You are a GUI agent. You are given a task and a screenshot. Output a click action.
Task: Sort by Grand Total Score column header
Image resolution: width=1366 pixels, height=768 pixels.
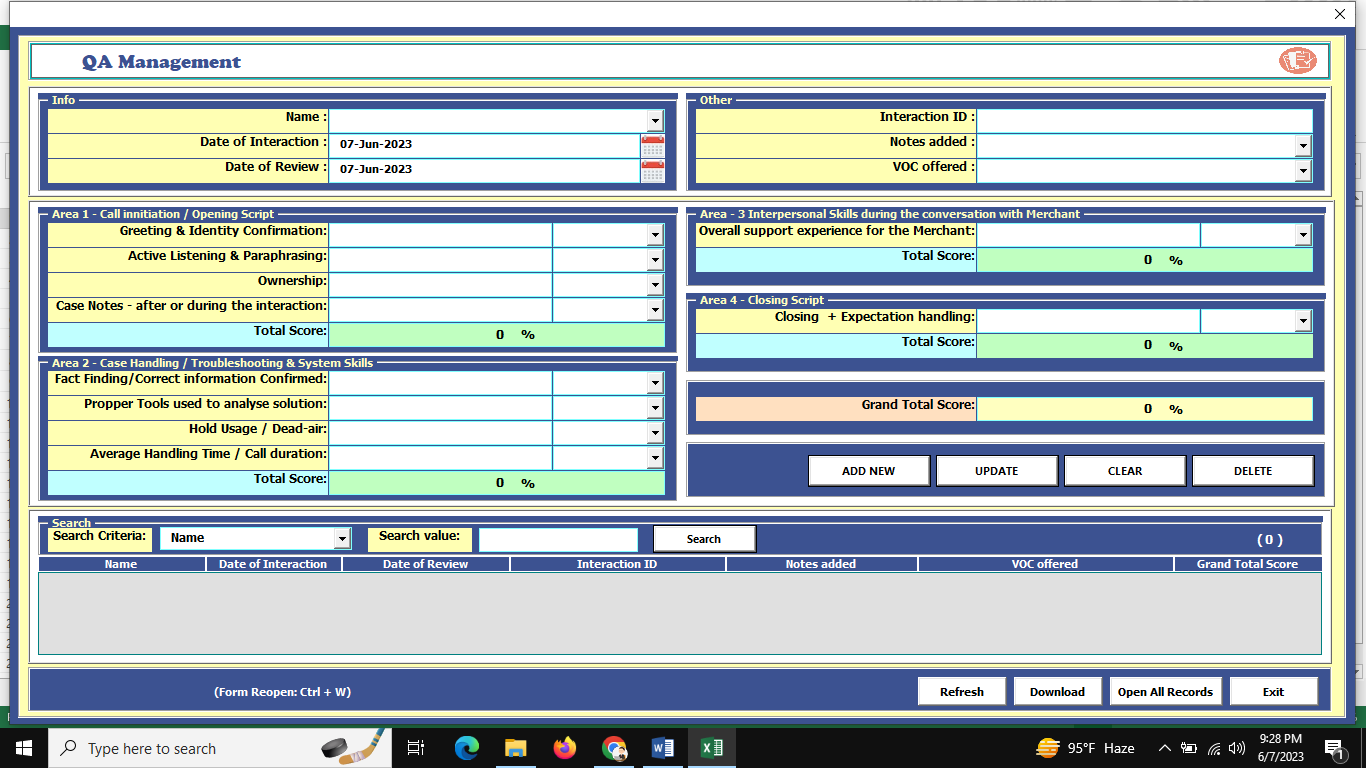pyautogui.click(x=1247, y=564)
